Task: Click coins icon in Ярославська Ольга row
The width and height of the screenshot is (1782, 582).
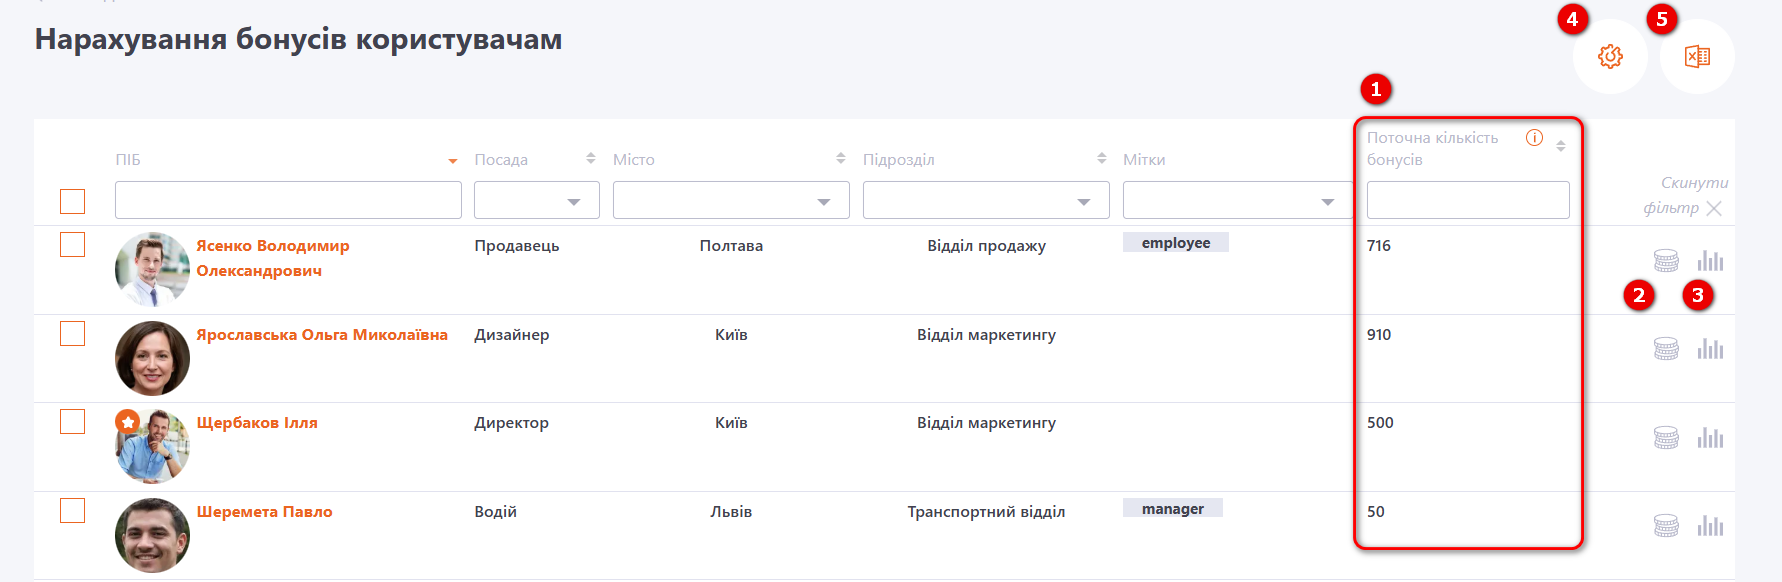Action: pyautogui.click(x=1666, y=349)
